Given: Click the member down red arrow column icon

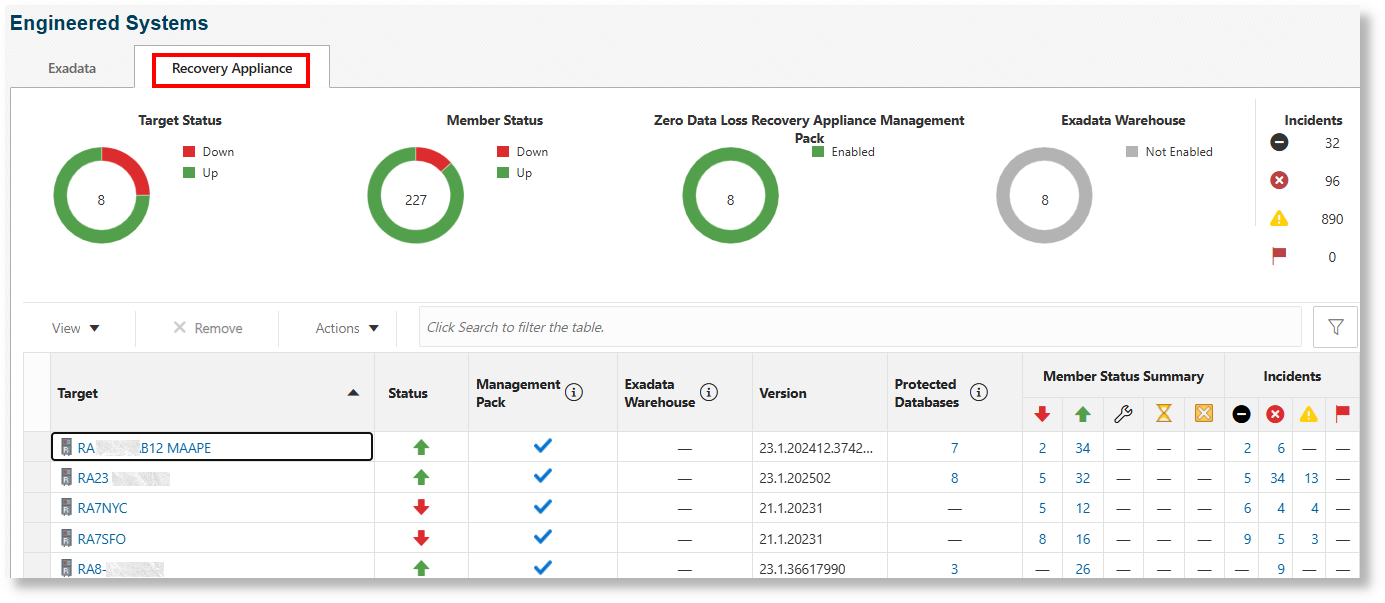Looking at the screenshot, I should pos(1042,414).
